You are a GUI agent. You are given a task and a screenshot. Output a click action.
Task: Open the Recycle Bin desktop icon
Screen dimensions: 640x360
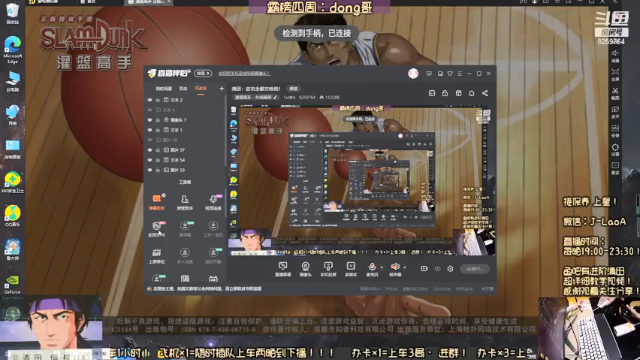[x=13, y=13]
